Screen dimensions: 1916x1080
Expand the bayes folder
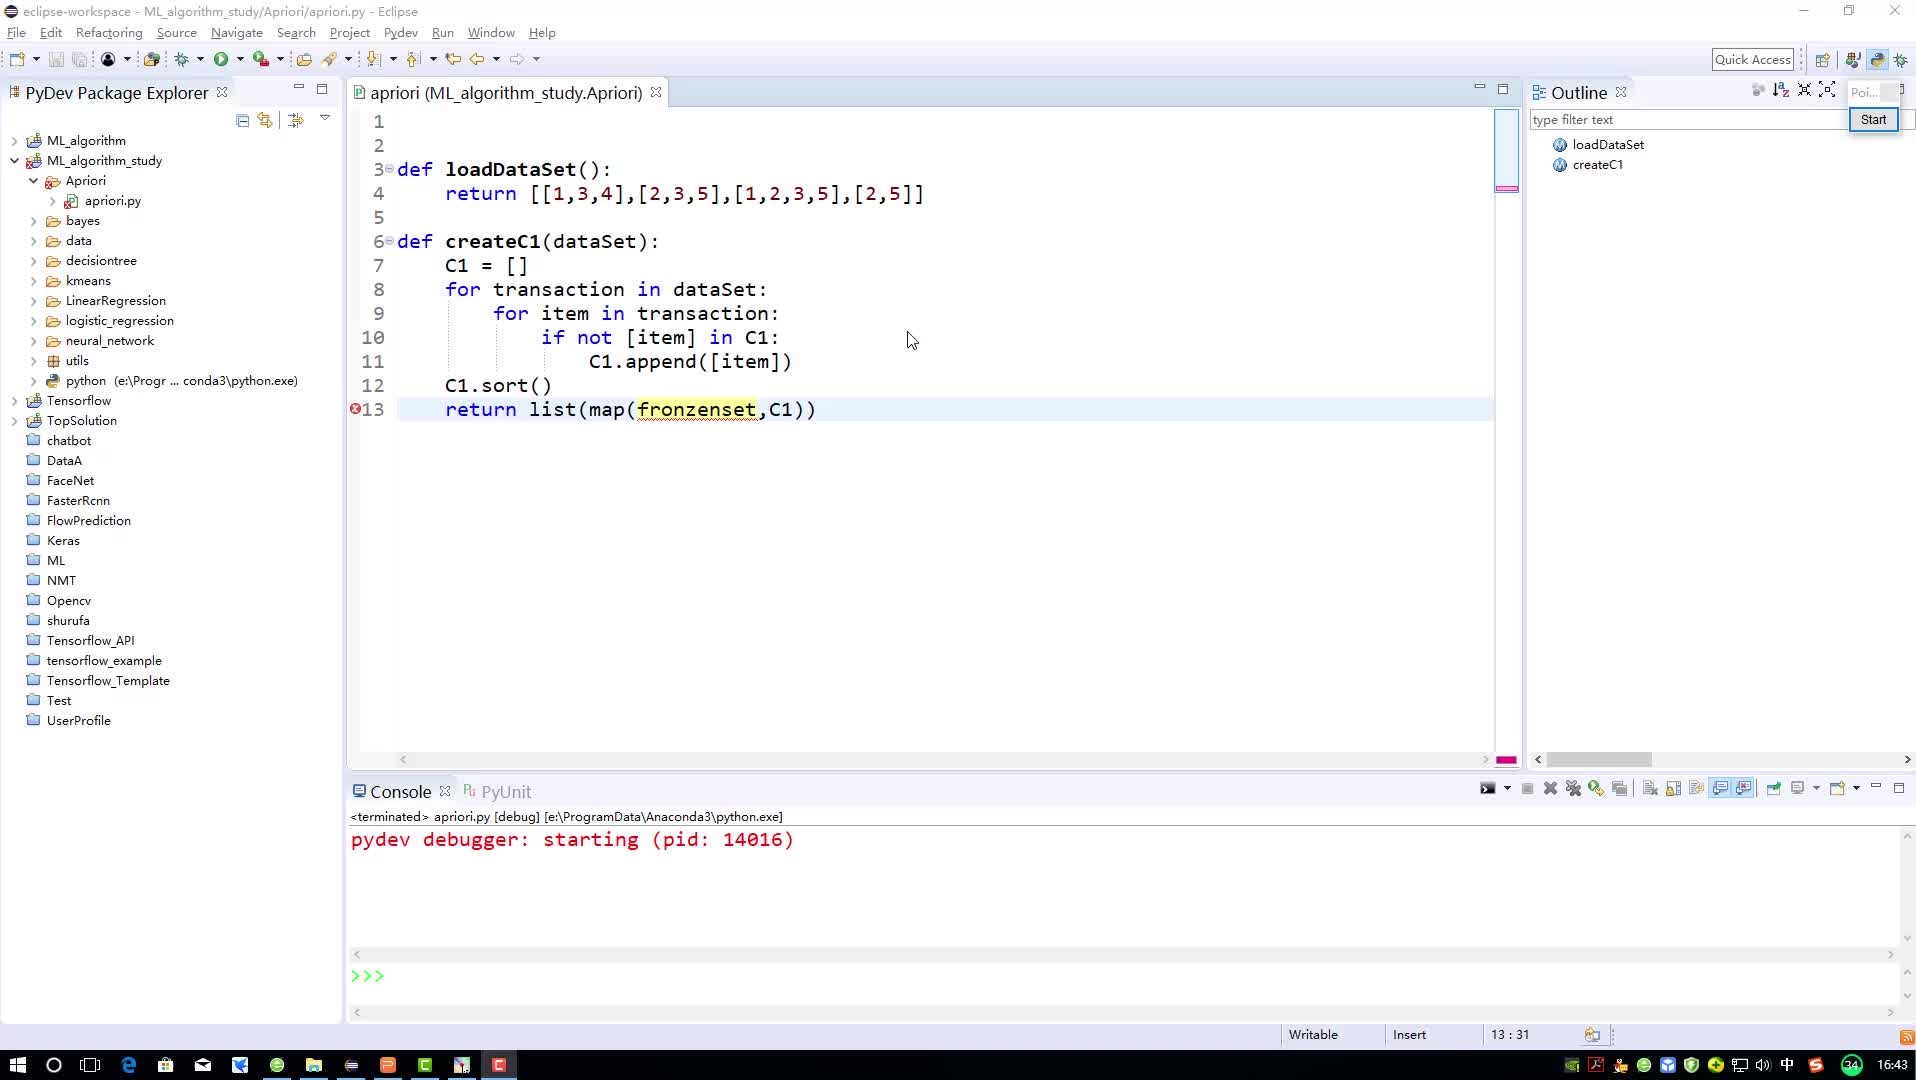pyautogui.click(x=33, y=221)
